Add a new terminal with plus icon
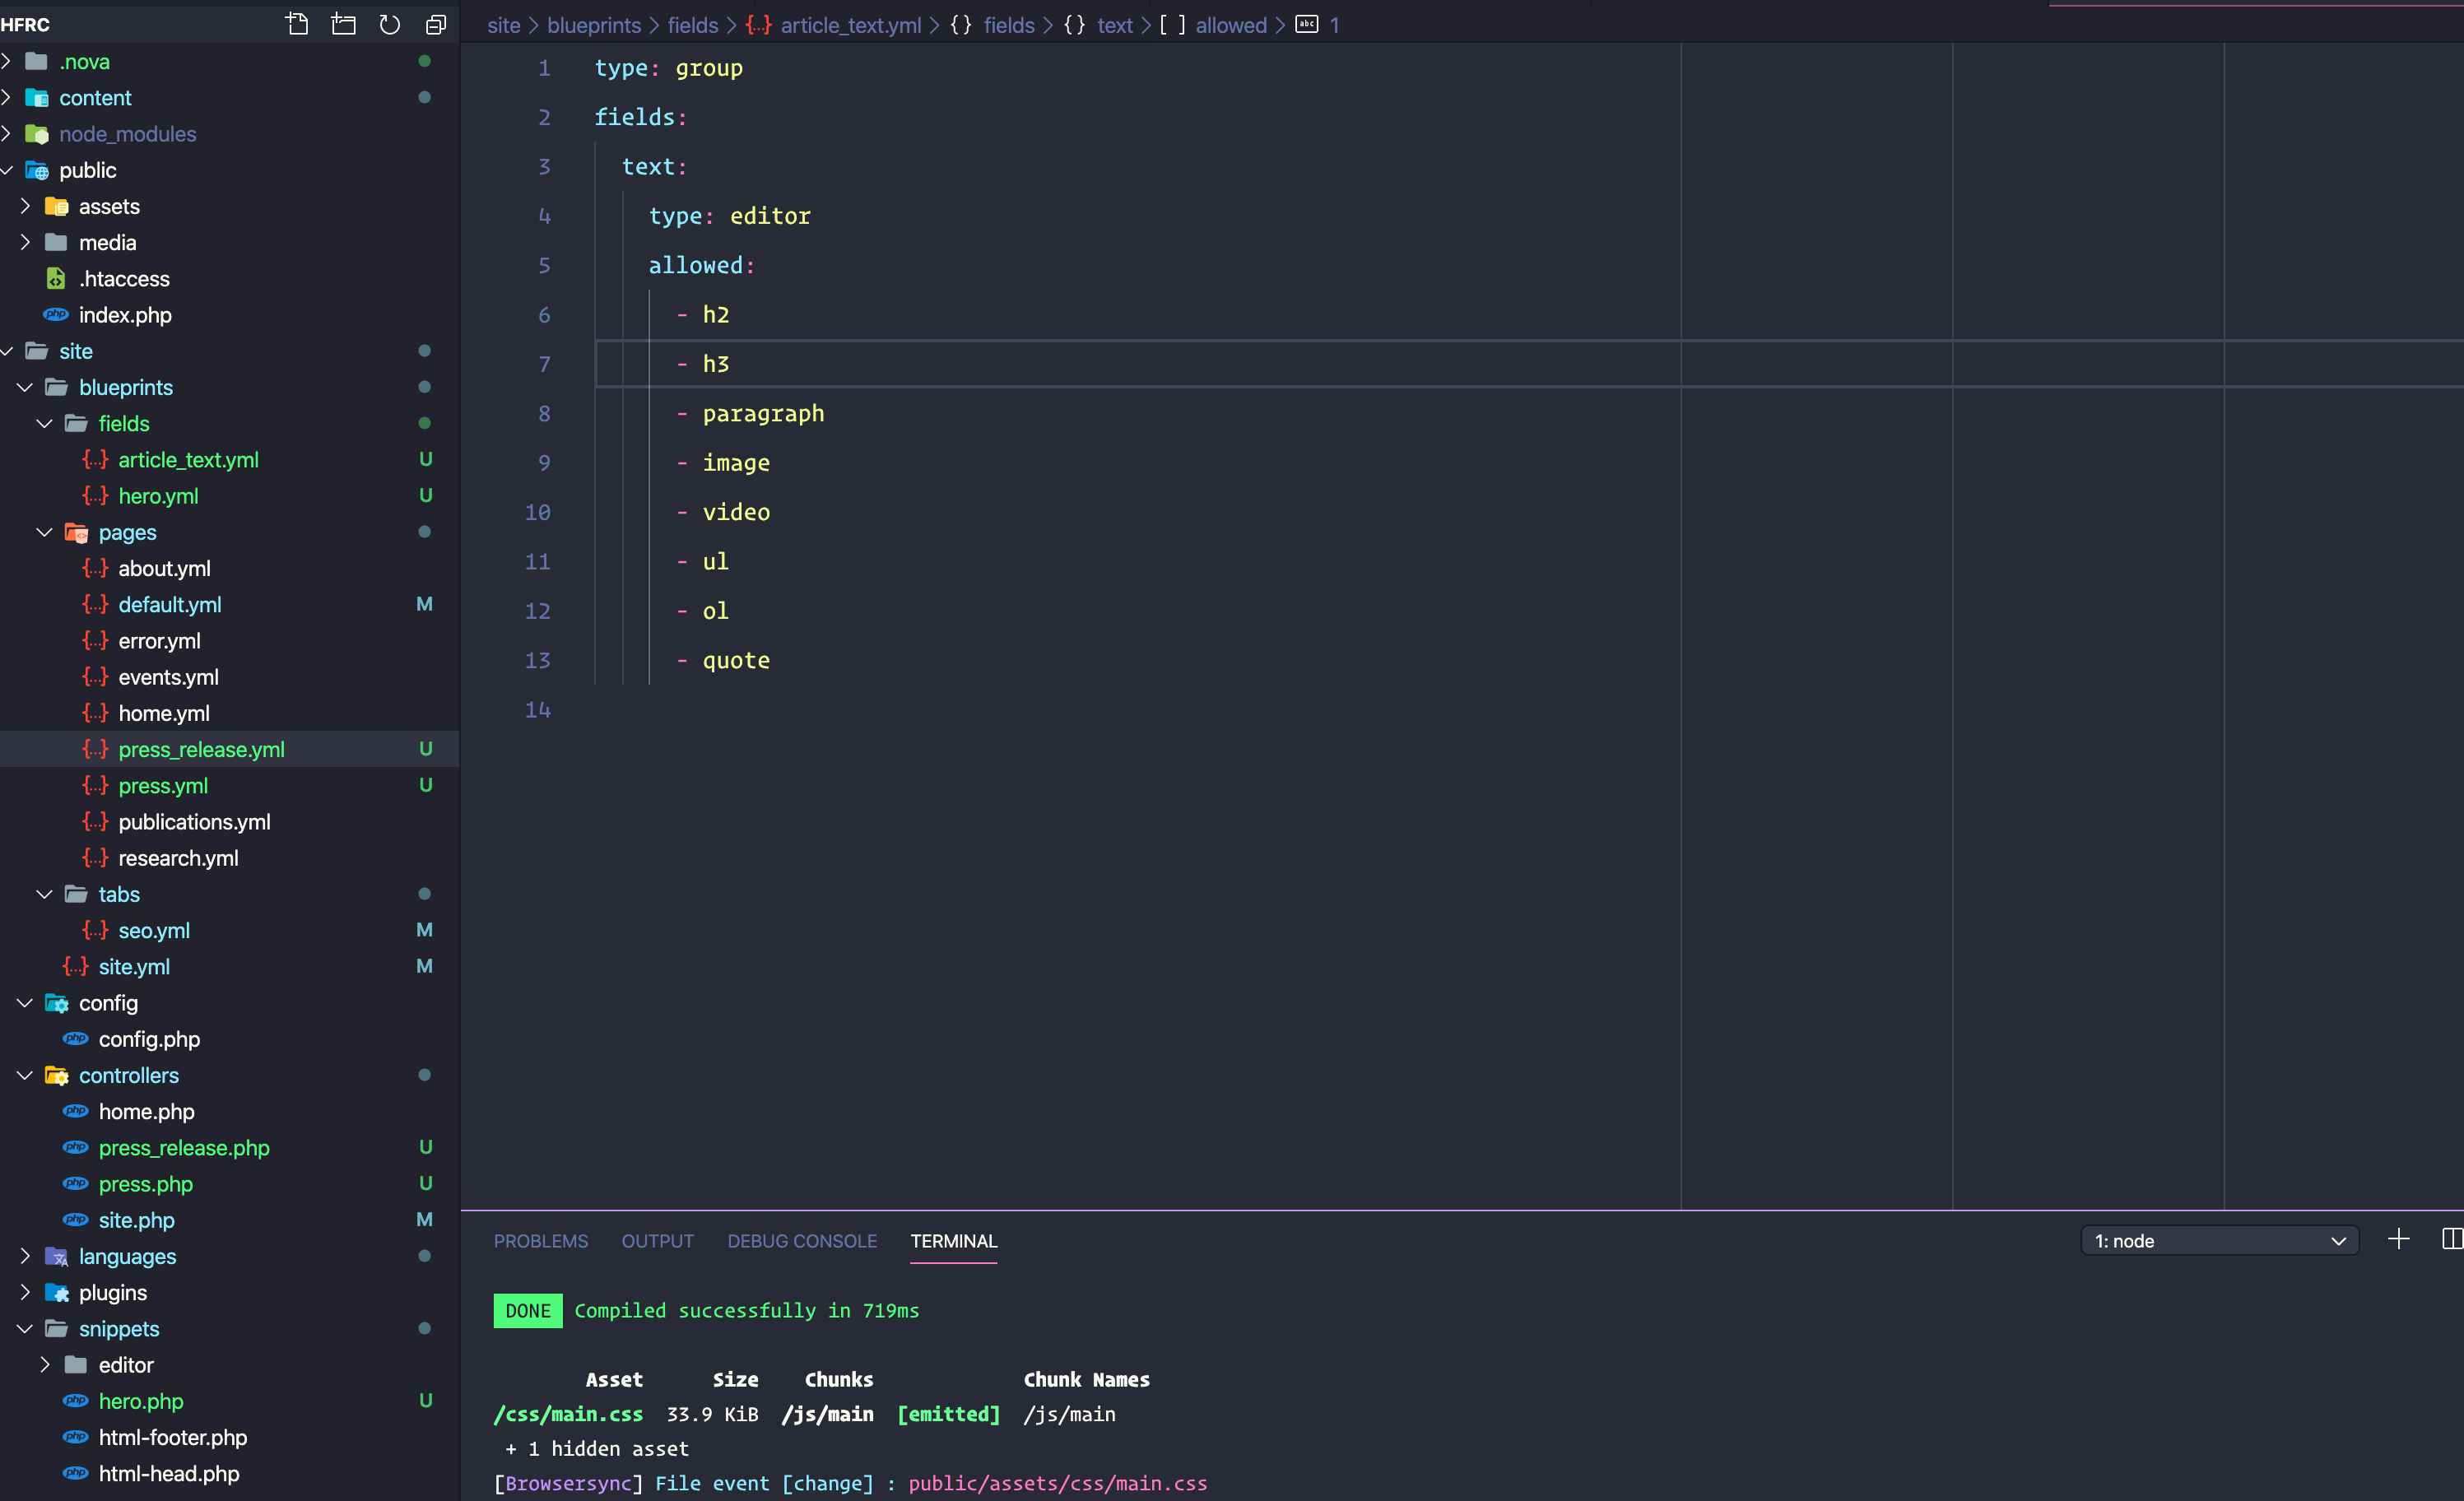 point(2398,1240)
